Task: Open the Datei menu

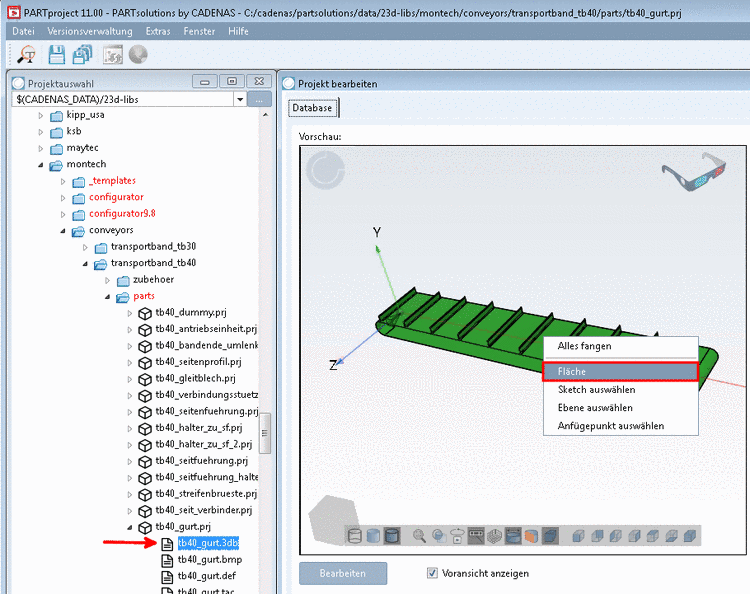Action: coord(23,31)
